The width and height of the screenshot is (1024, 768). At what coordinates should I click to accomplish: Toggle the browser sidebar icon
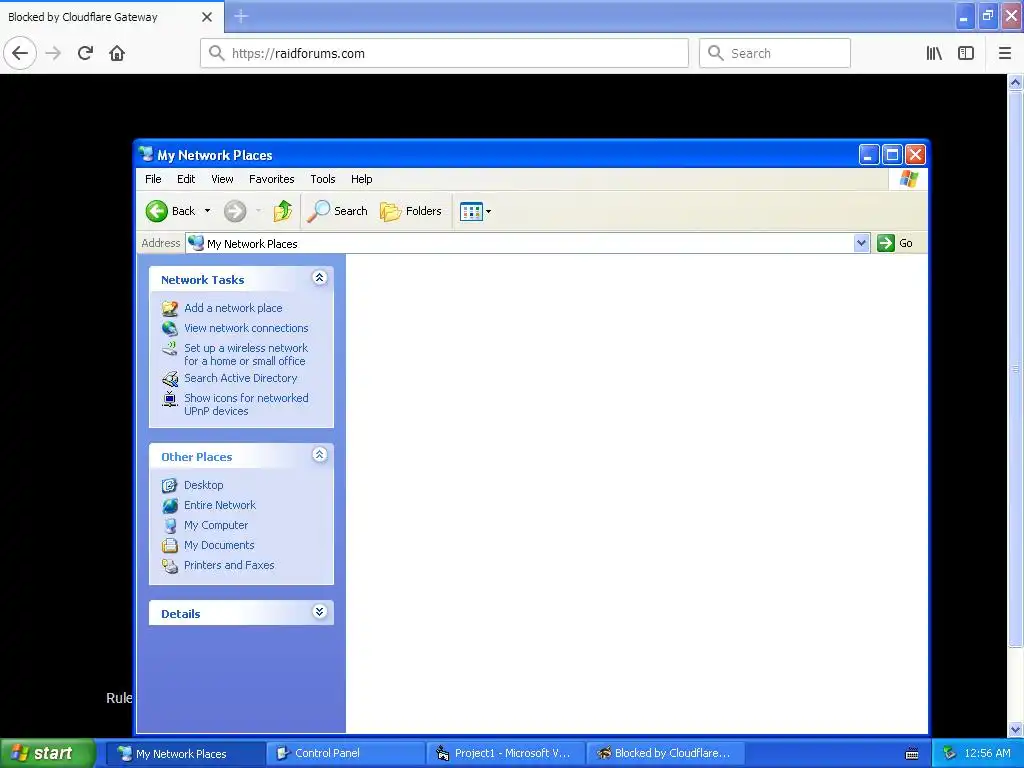click(966, 53)
